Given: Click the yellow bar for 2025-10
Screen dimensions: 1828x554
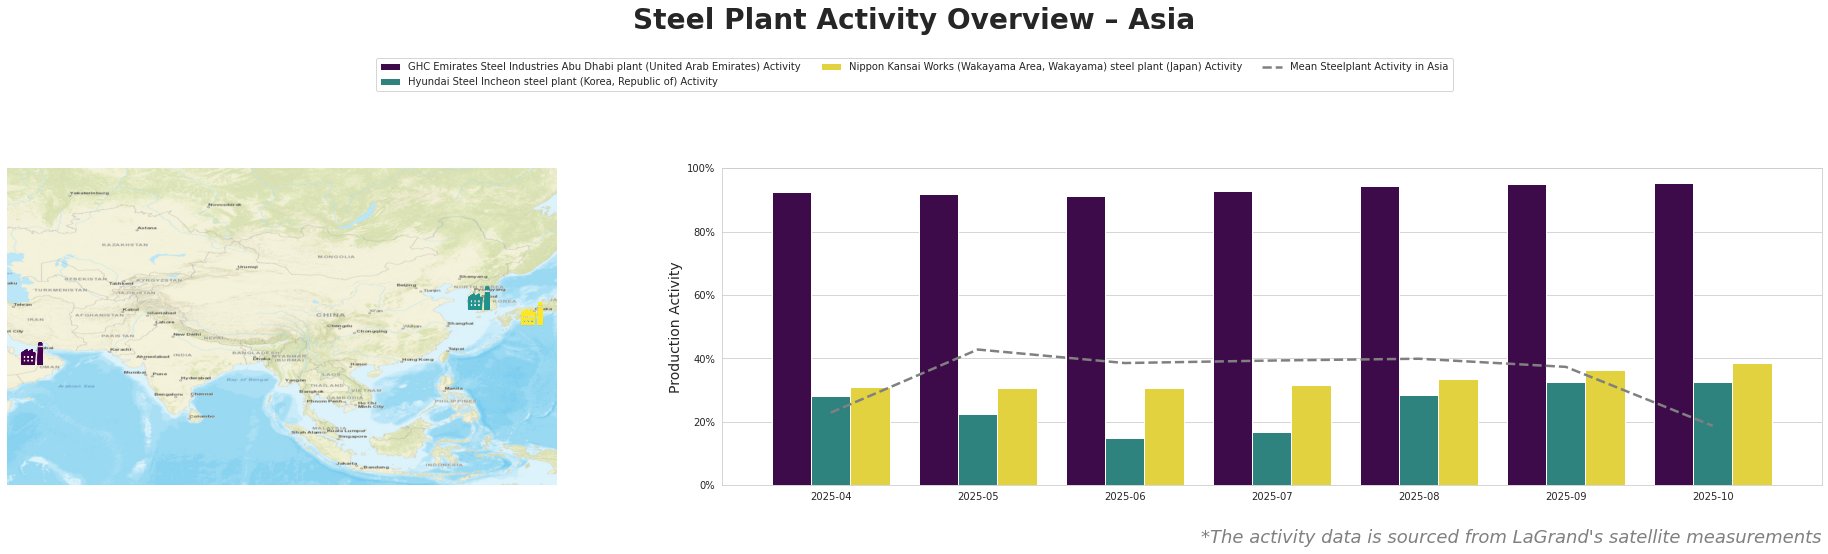Looking at the screenshot, I should (x=1752, y=425).
